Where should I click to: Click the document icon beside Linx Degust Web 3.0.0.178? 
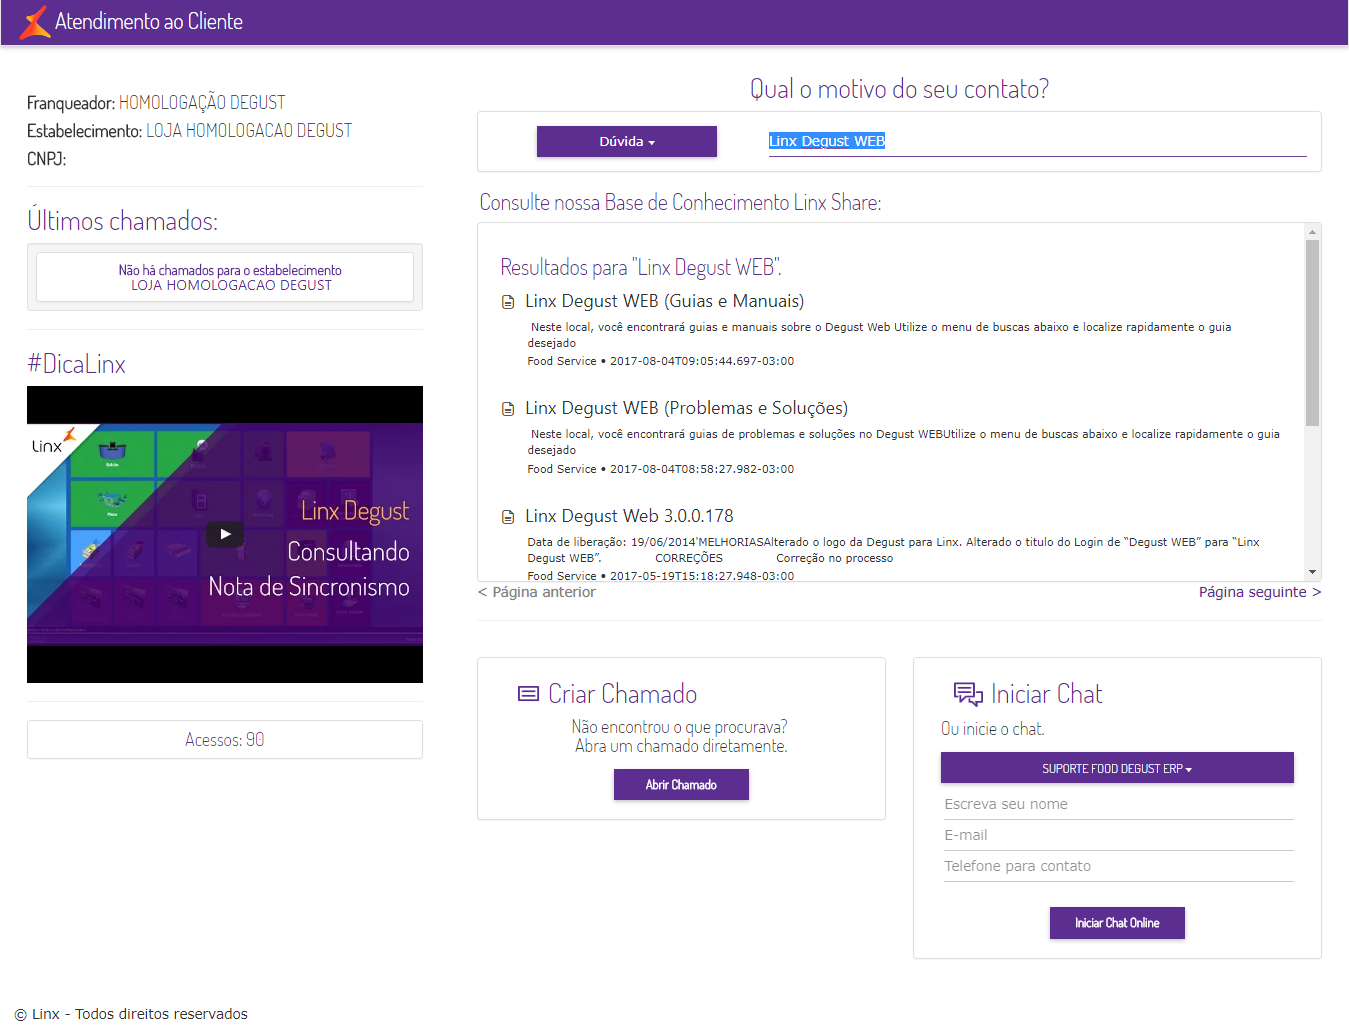[508, 517]
